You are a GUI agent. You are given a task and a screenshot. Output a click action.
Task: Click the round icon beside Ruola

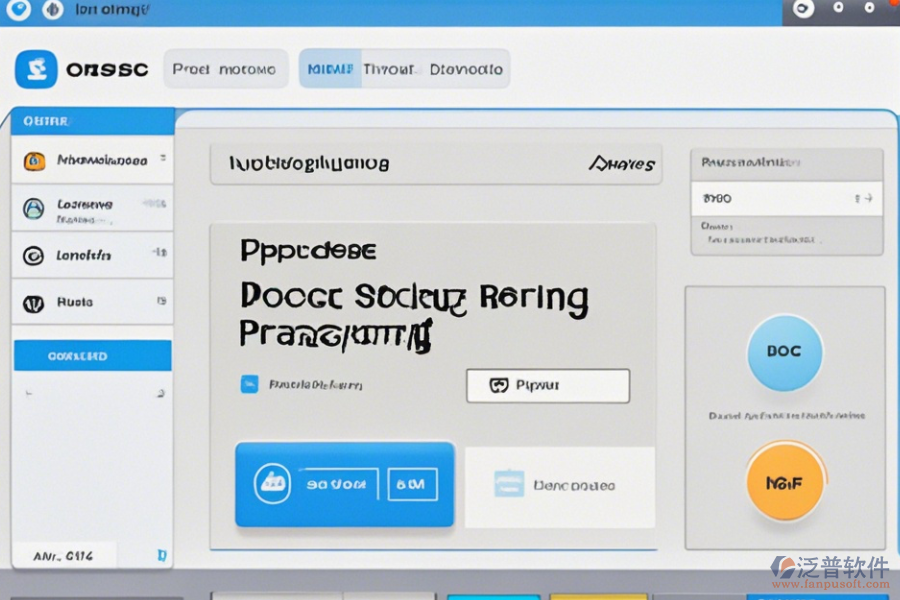pos(33,303)
